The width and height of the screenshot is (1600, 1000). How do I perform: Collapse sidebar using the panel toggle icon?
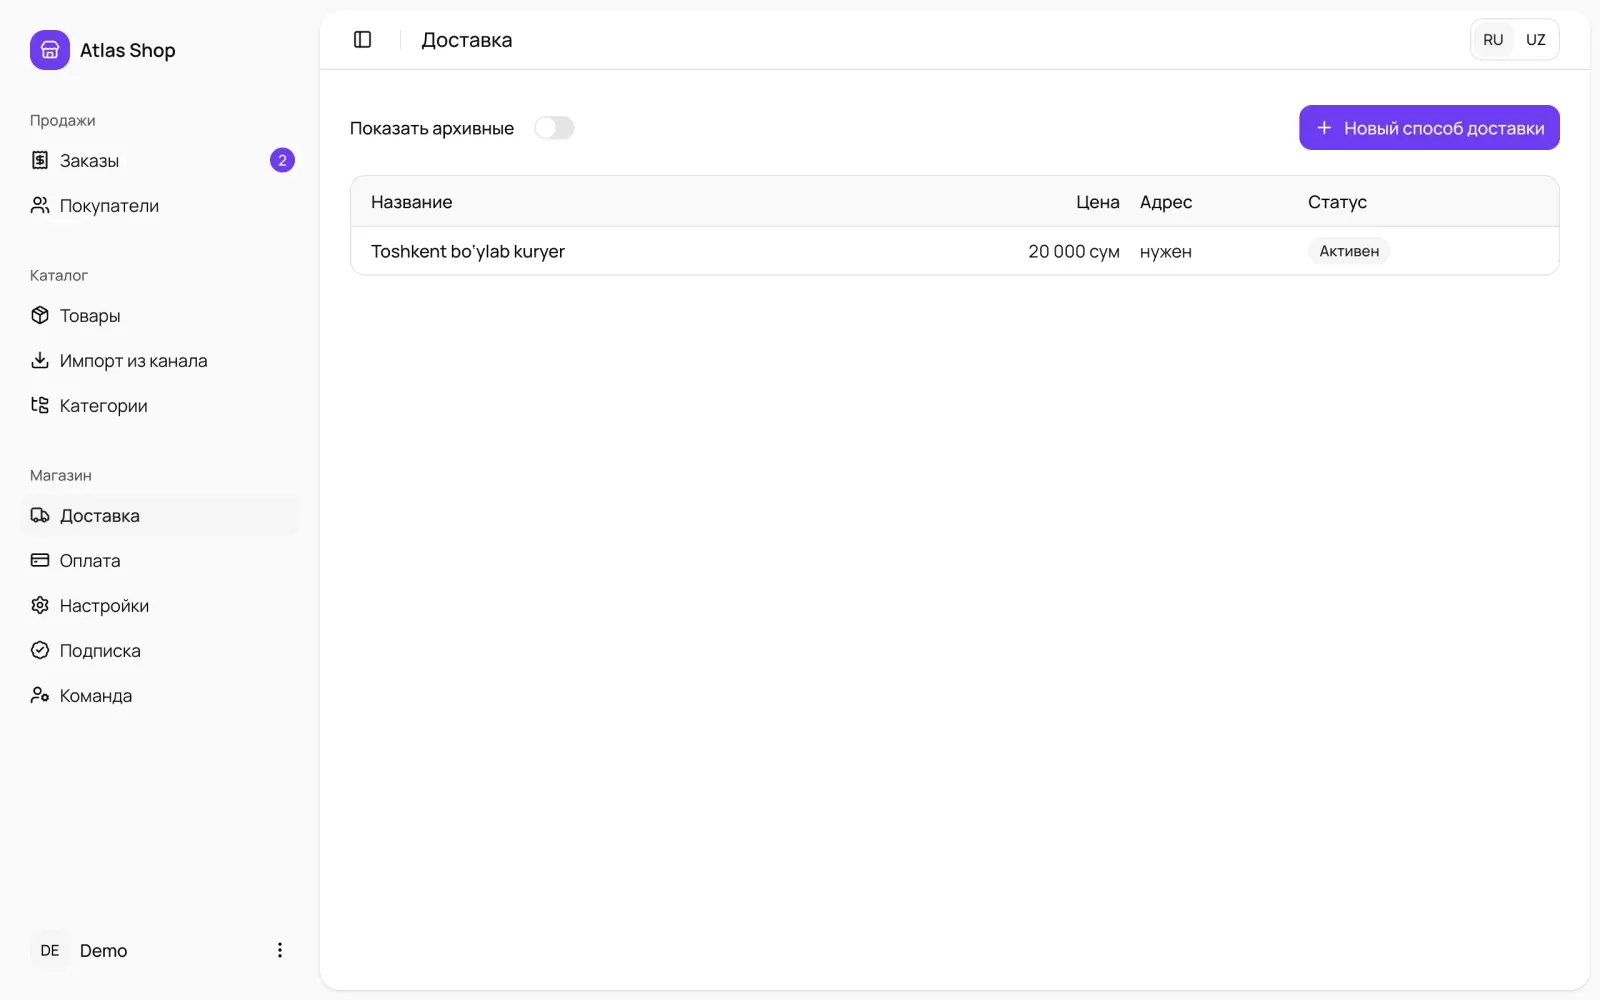363,40
